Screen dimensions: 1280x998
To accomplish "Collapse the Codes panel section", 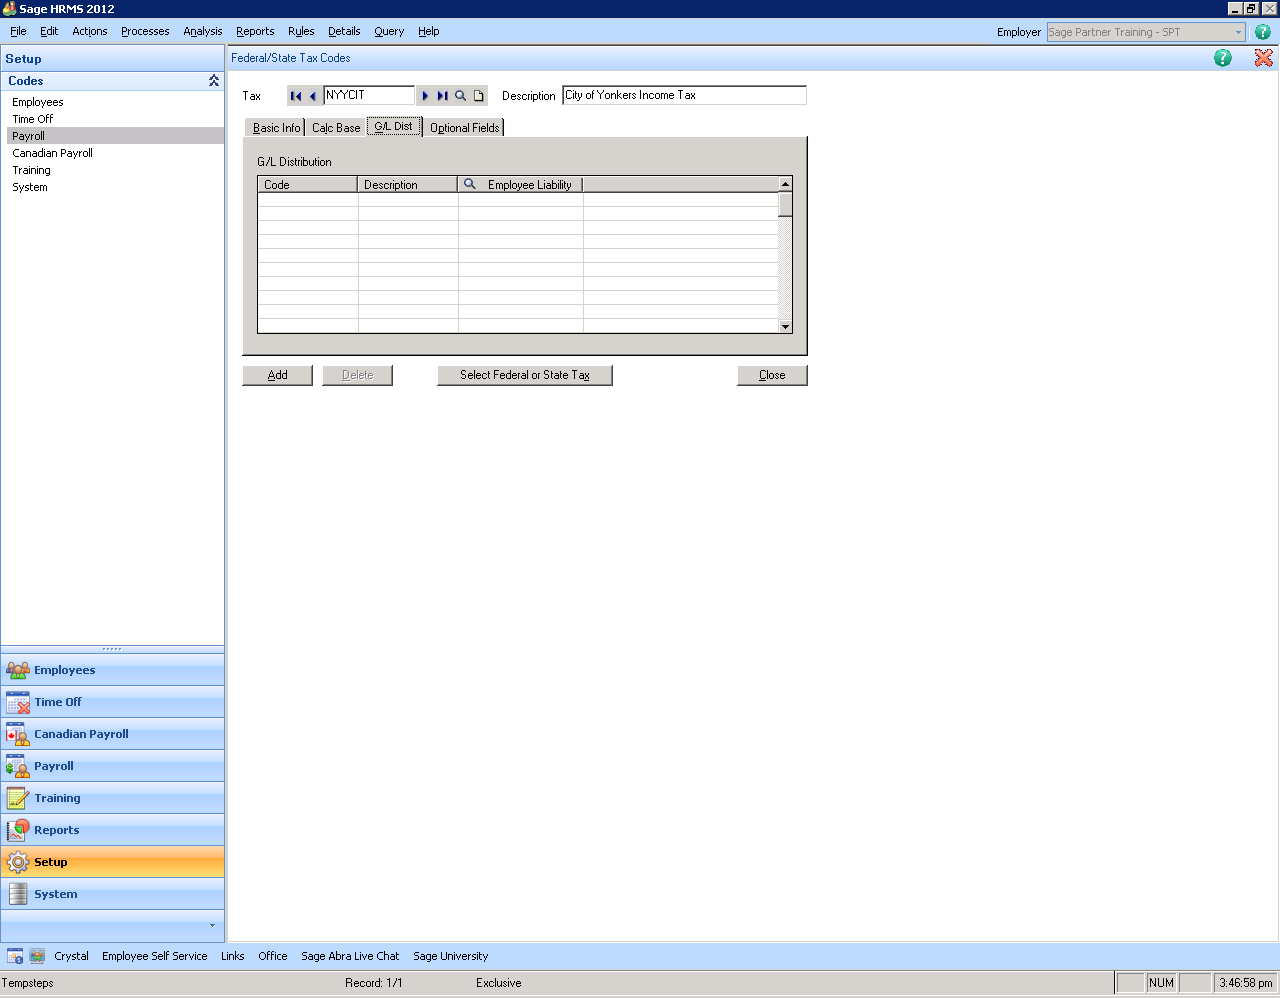I will click(213, 81).
